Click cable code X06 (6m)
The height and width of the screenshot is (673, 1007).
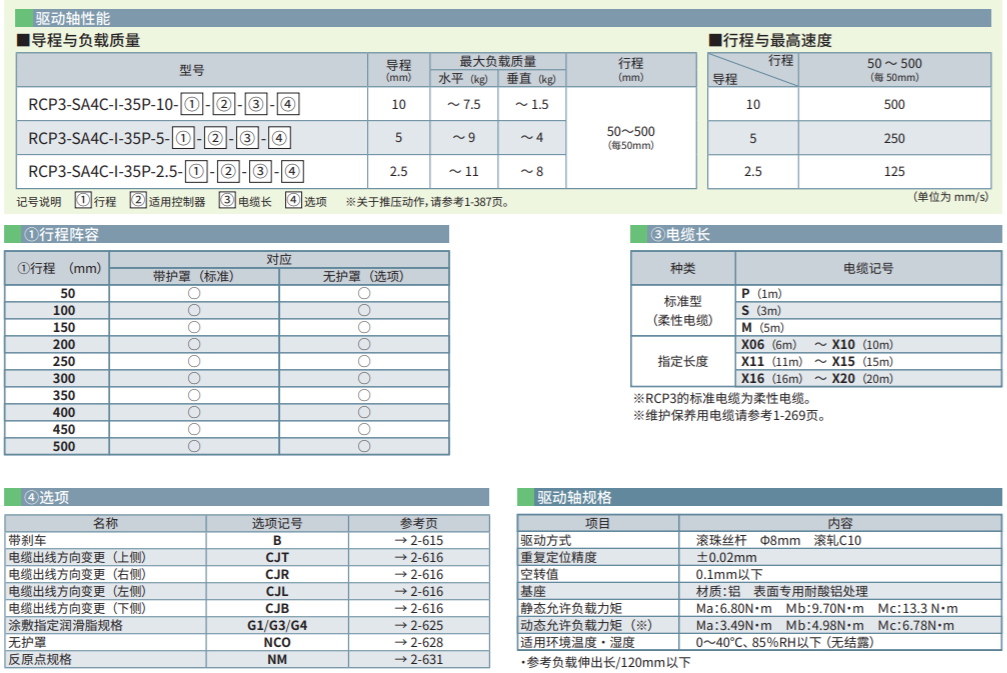[x=769, y=345]
